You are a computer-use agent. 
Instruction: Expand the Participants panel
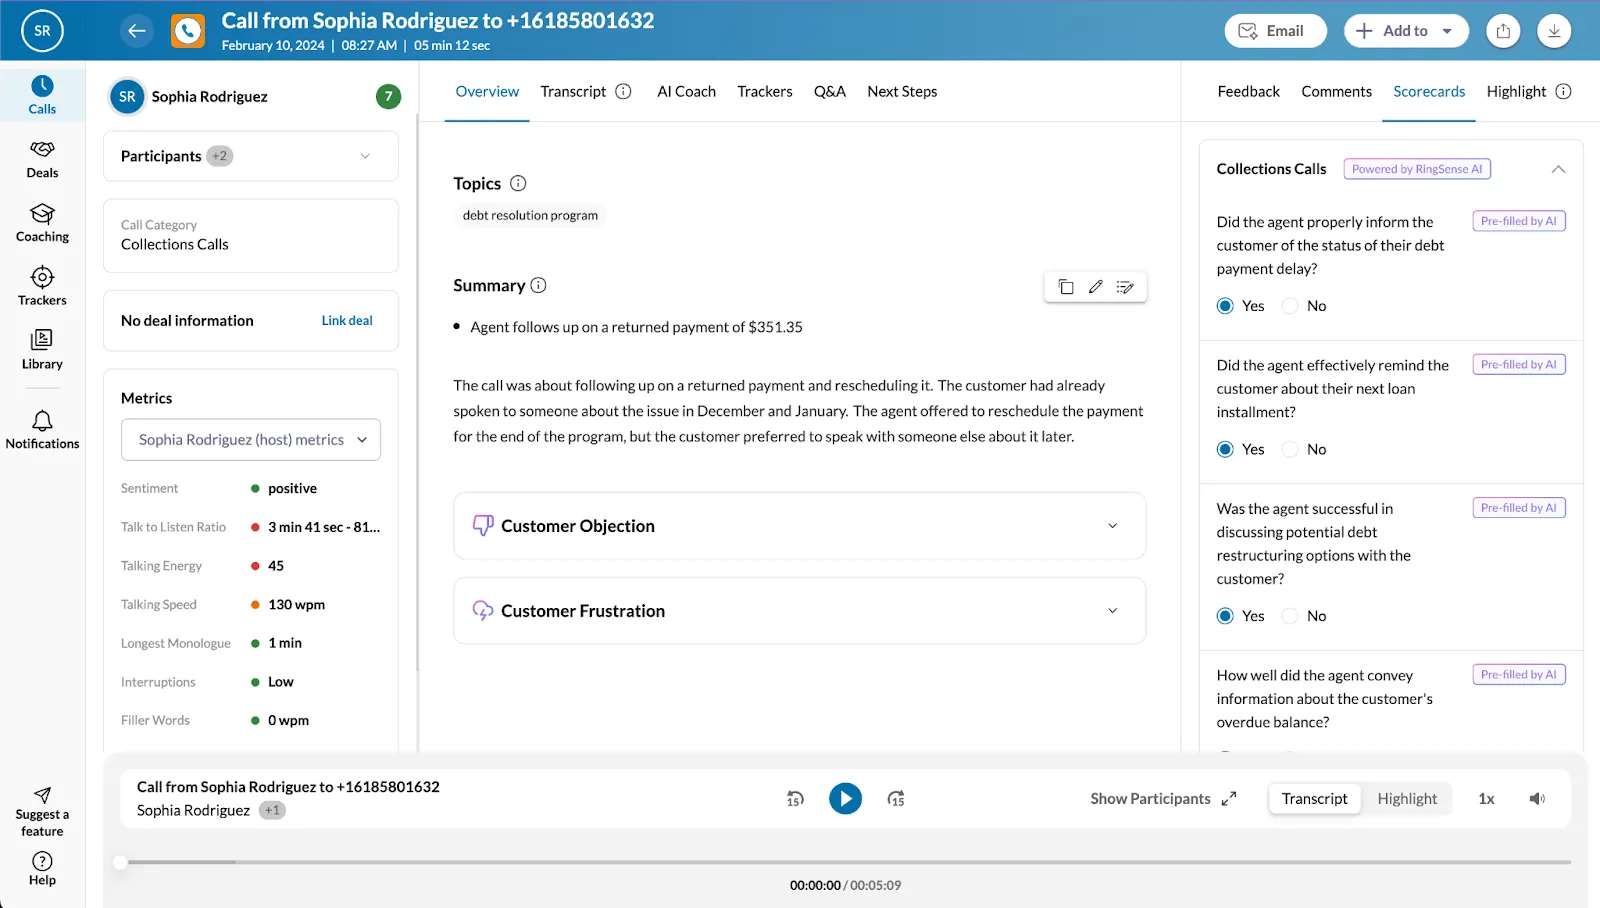[365, 156]
